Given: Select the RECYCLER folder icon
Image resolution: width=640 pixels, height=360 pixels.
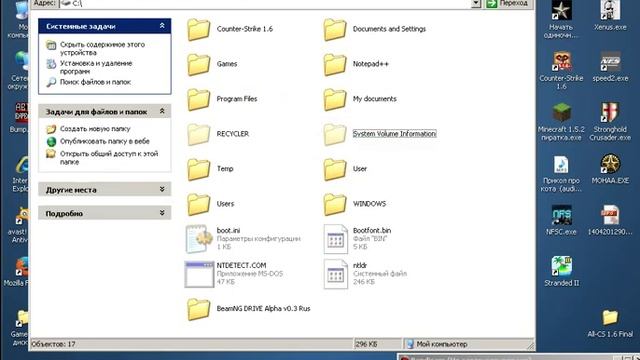Looking at the screenshot, I should tap(199, 134).
